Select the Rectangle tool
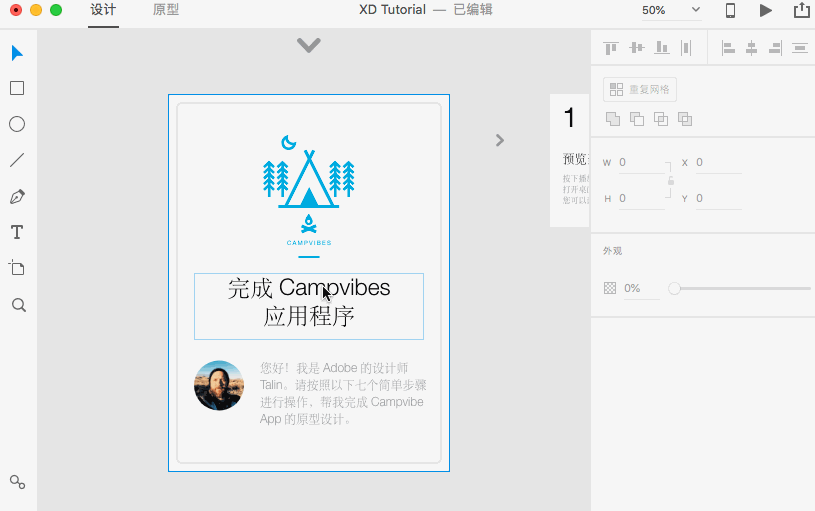Screen dimensions: 815x511 (17, 88)
